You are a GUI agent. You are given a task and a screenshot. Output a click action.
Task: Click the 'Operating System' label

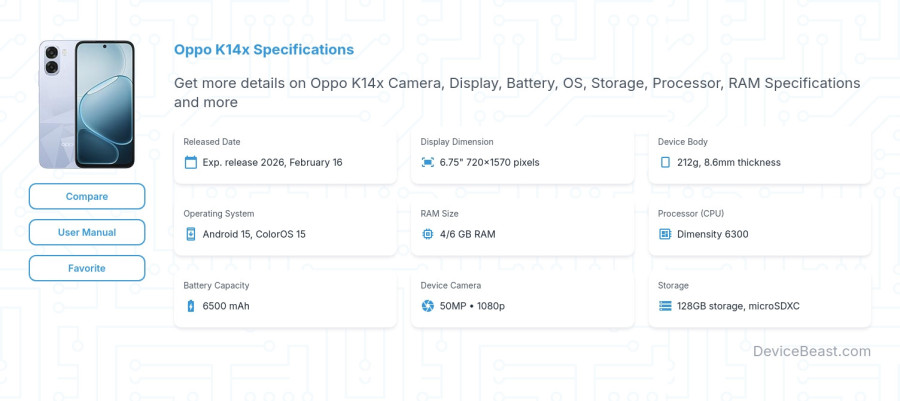click(x=219, y=213)
